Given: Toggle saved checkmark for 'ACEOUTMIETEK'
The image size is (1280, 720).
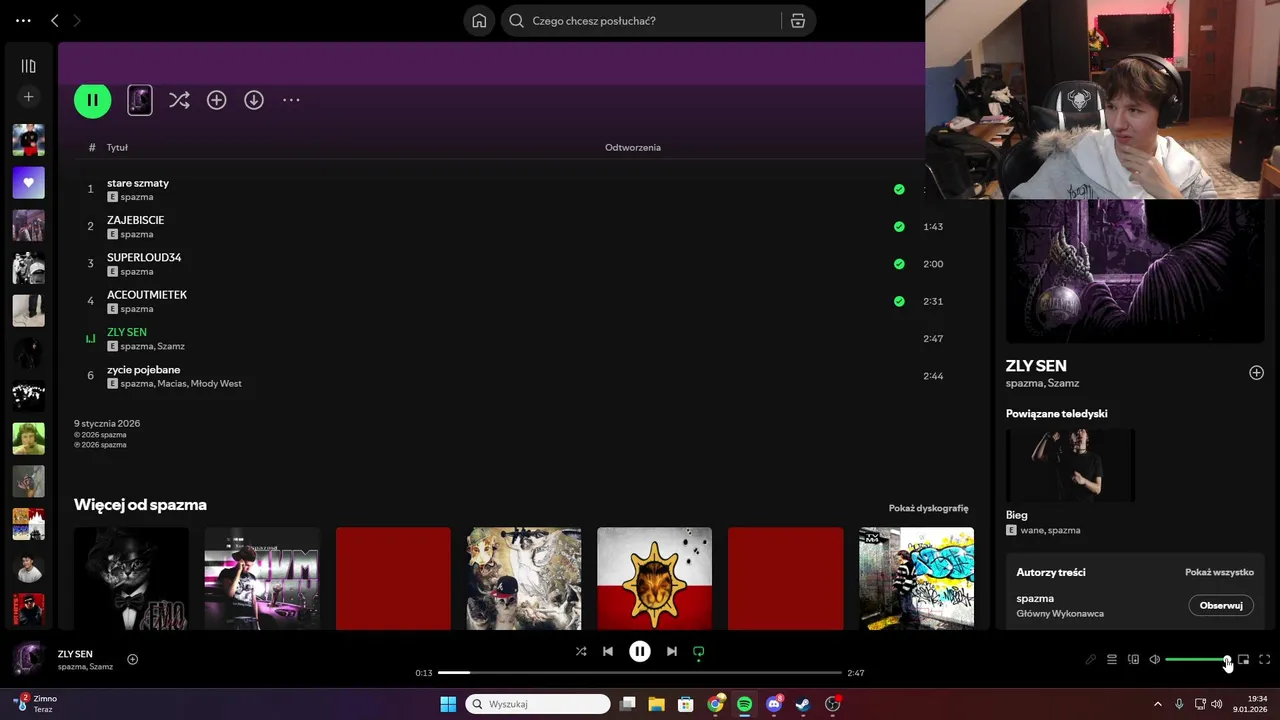Looking at the screenshot, I should 899,301.
